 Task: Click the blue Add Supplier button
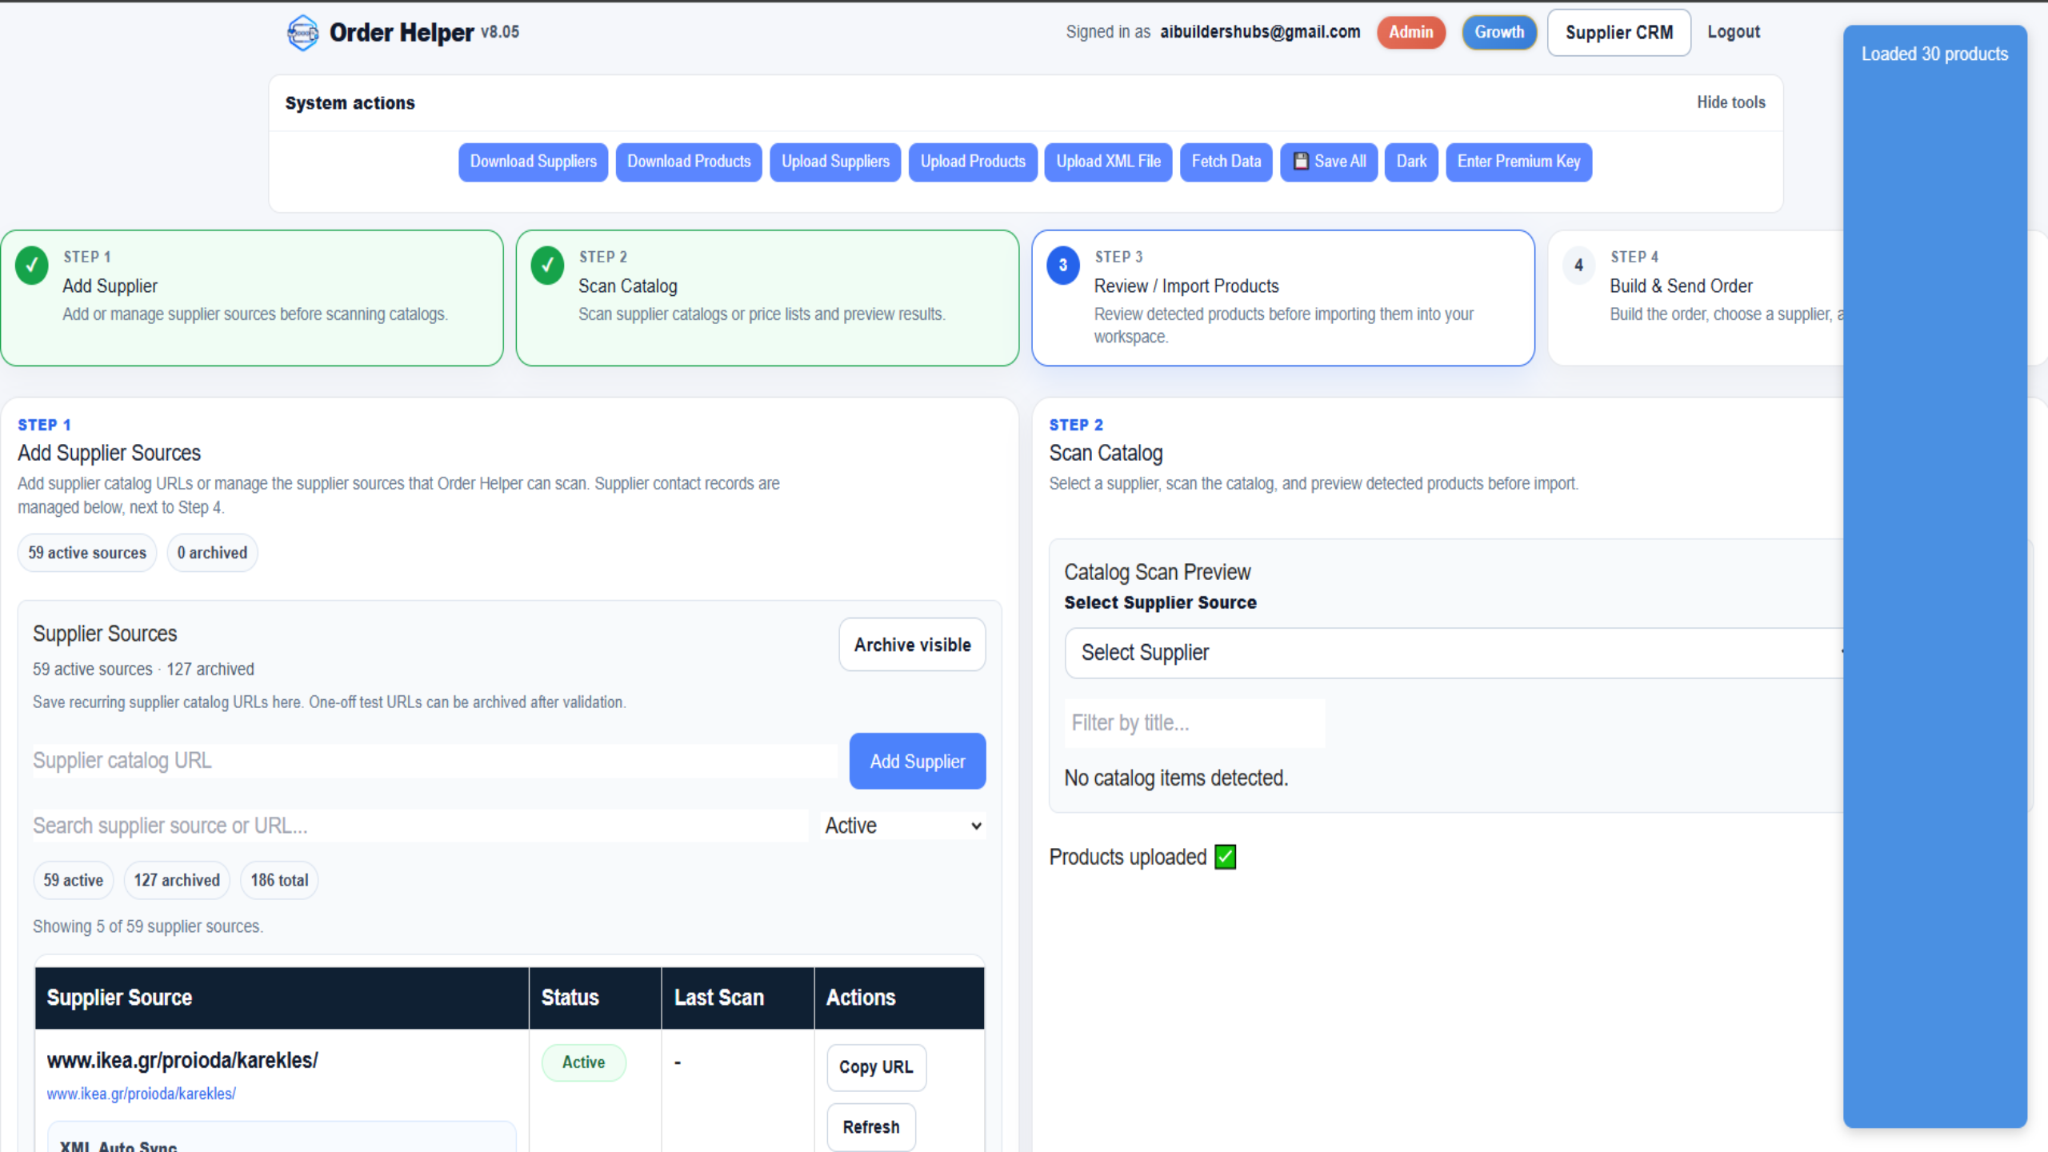tap(917, 761)
